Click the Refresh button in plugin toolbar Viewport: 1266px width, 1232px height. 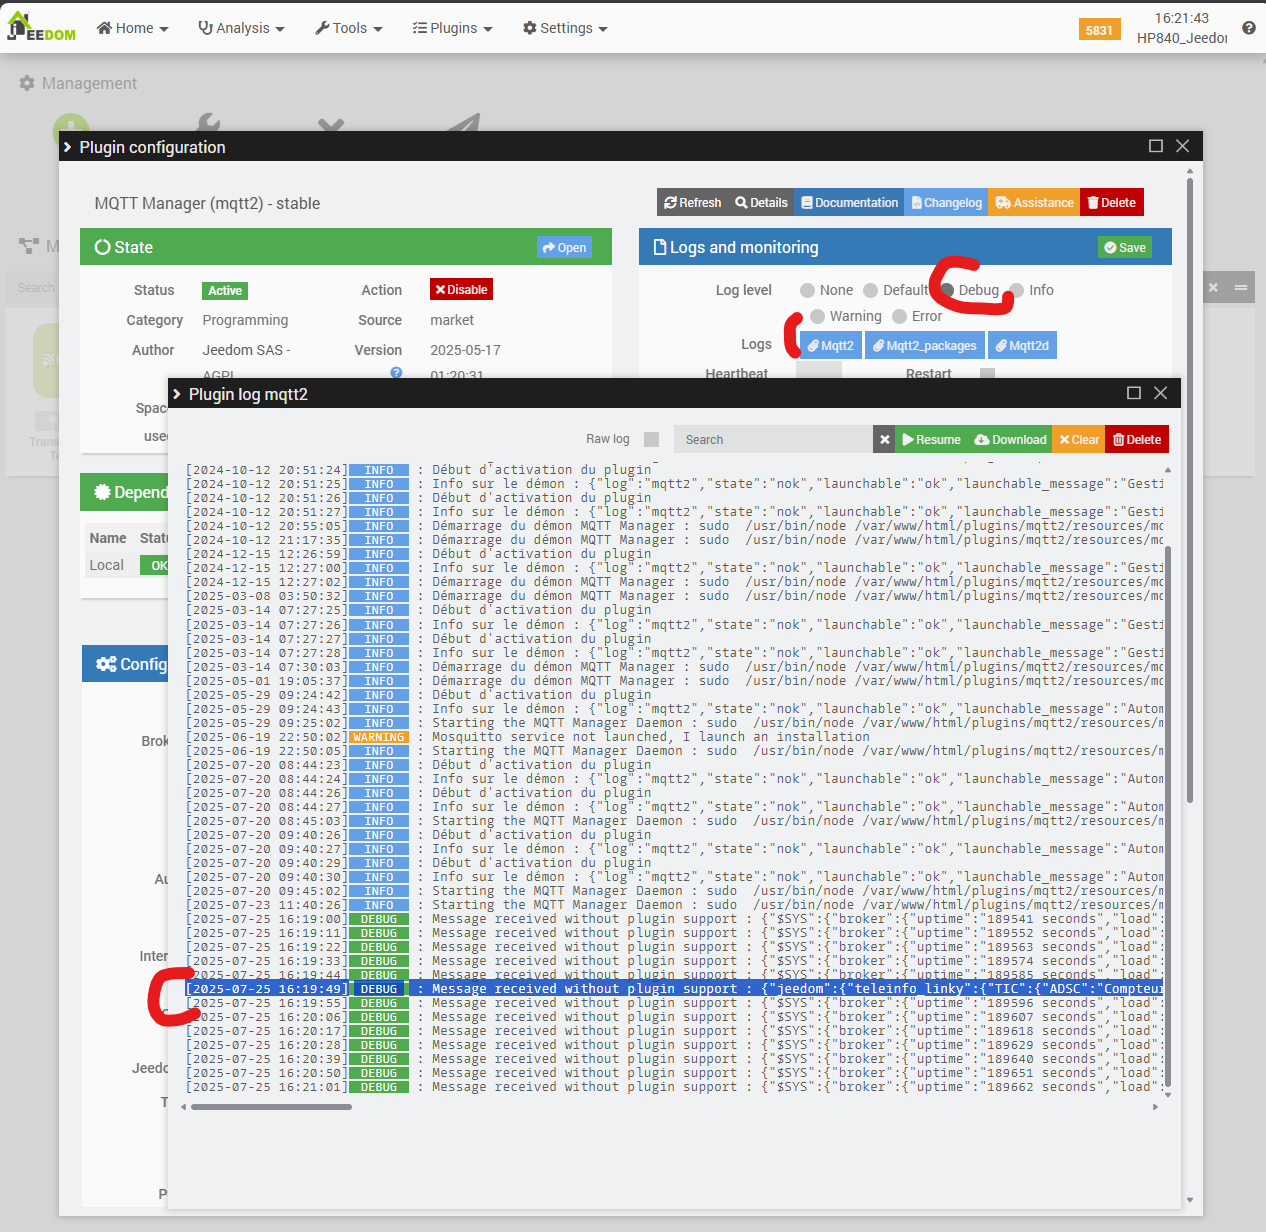tap(692, 203)
